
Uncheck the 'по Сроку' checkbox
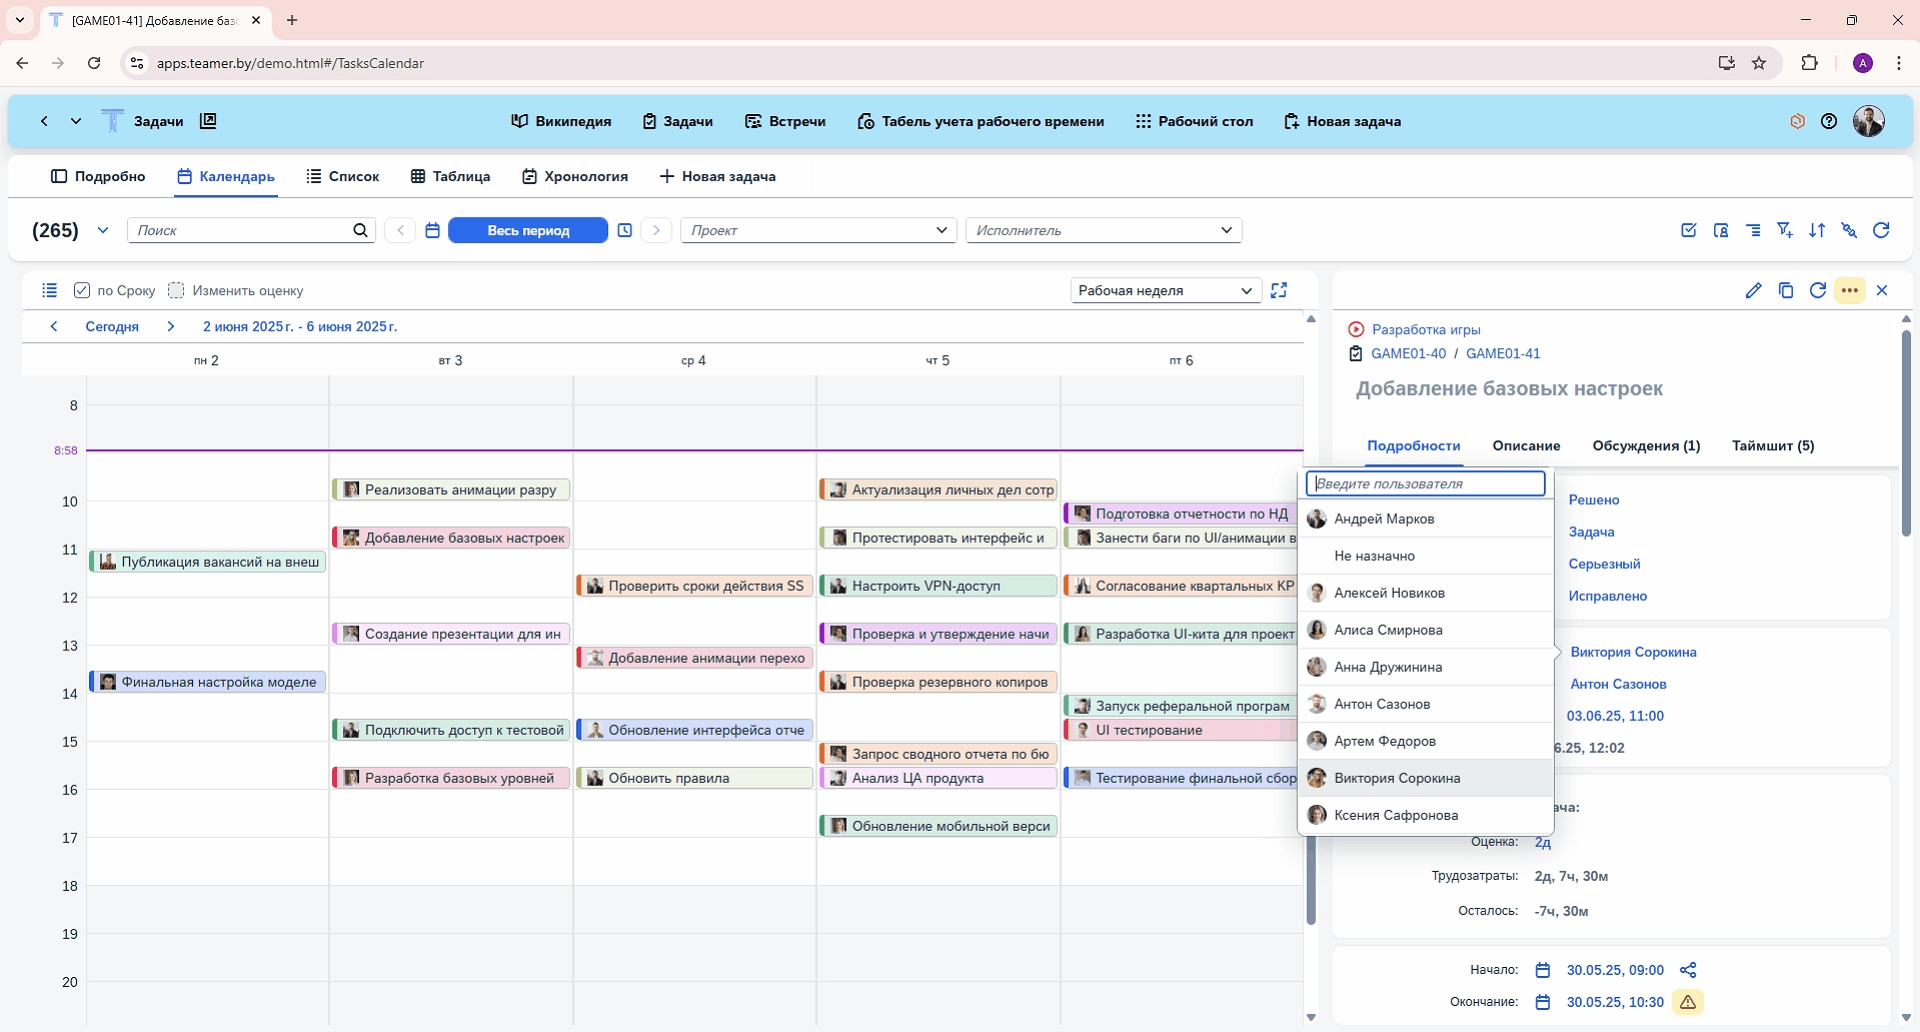pyautogui.click(x=82, y=291)
